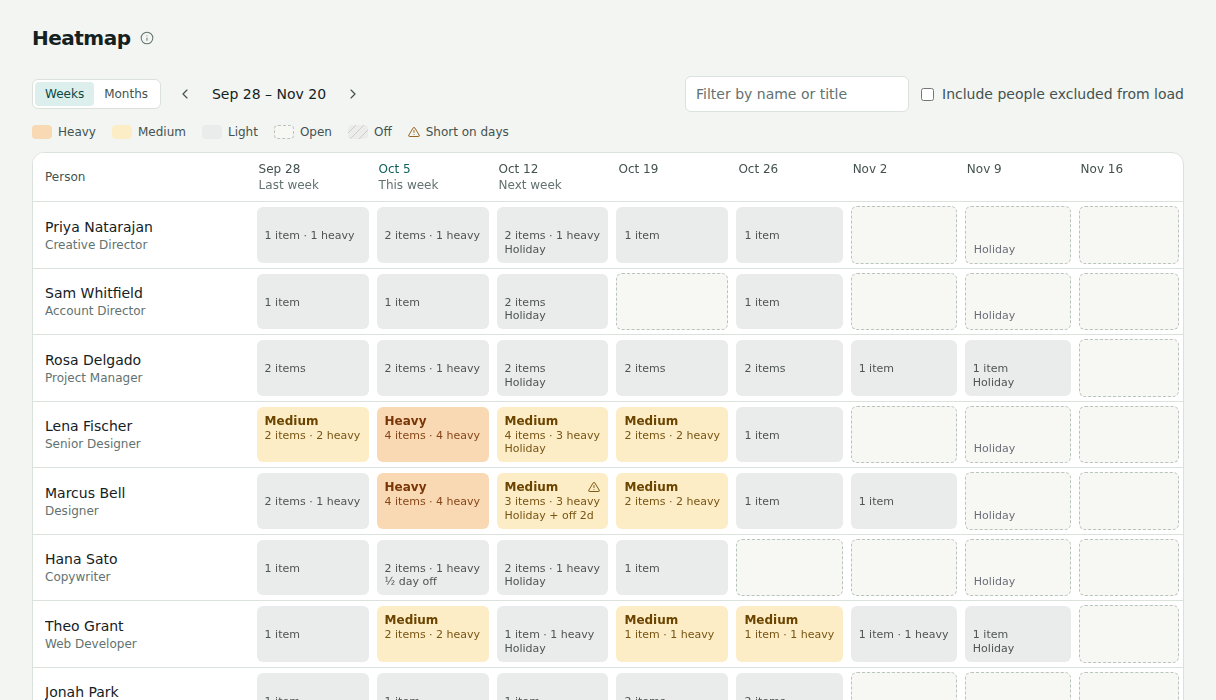This screenshot has height=700, width=1216.
Task: Open Rosa Delgado's person row name
Action: coord(93,360)
